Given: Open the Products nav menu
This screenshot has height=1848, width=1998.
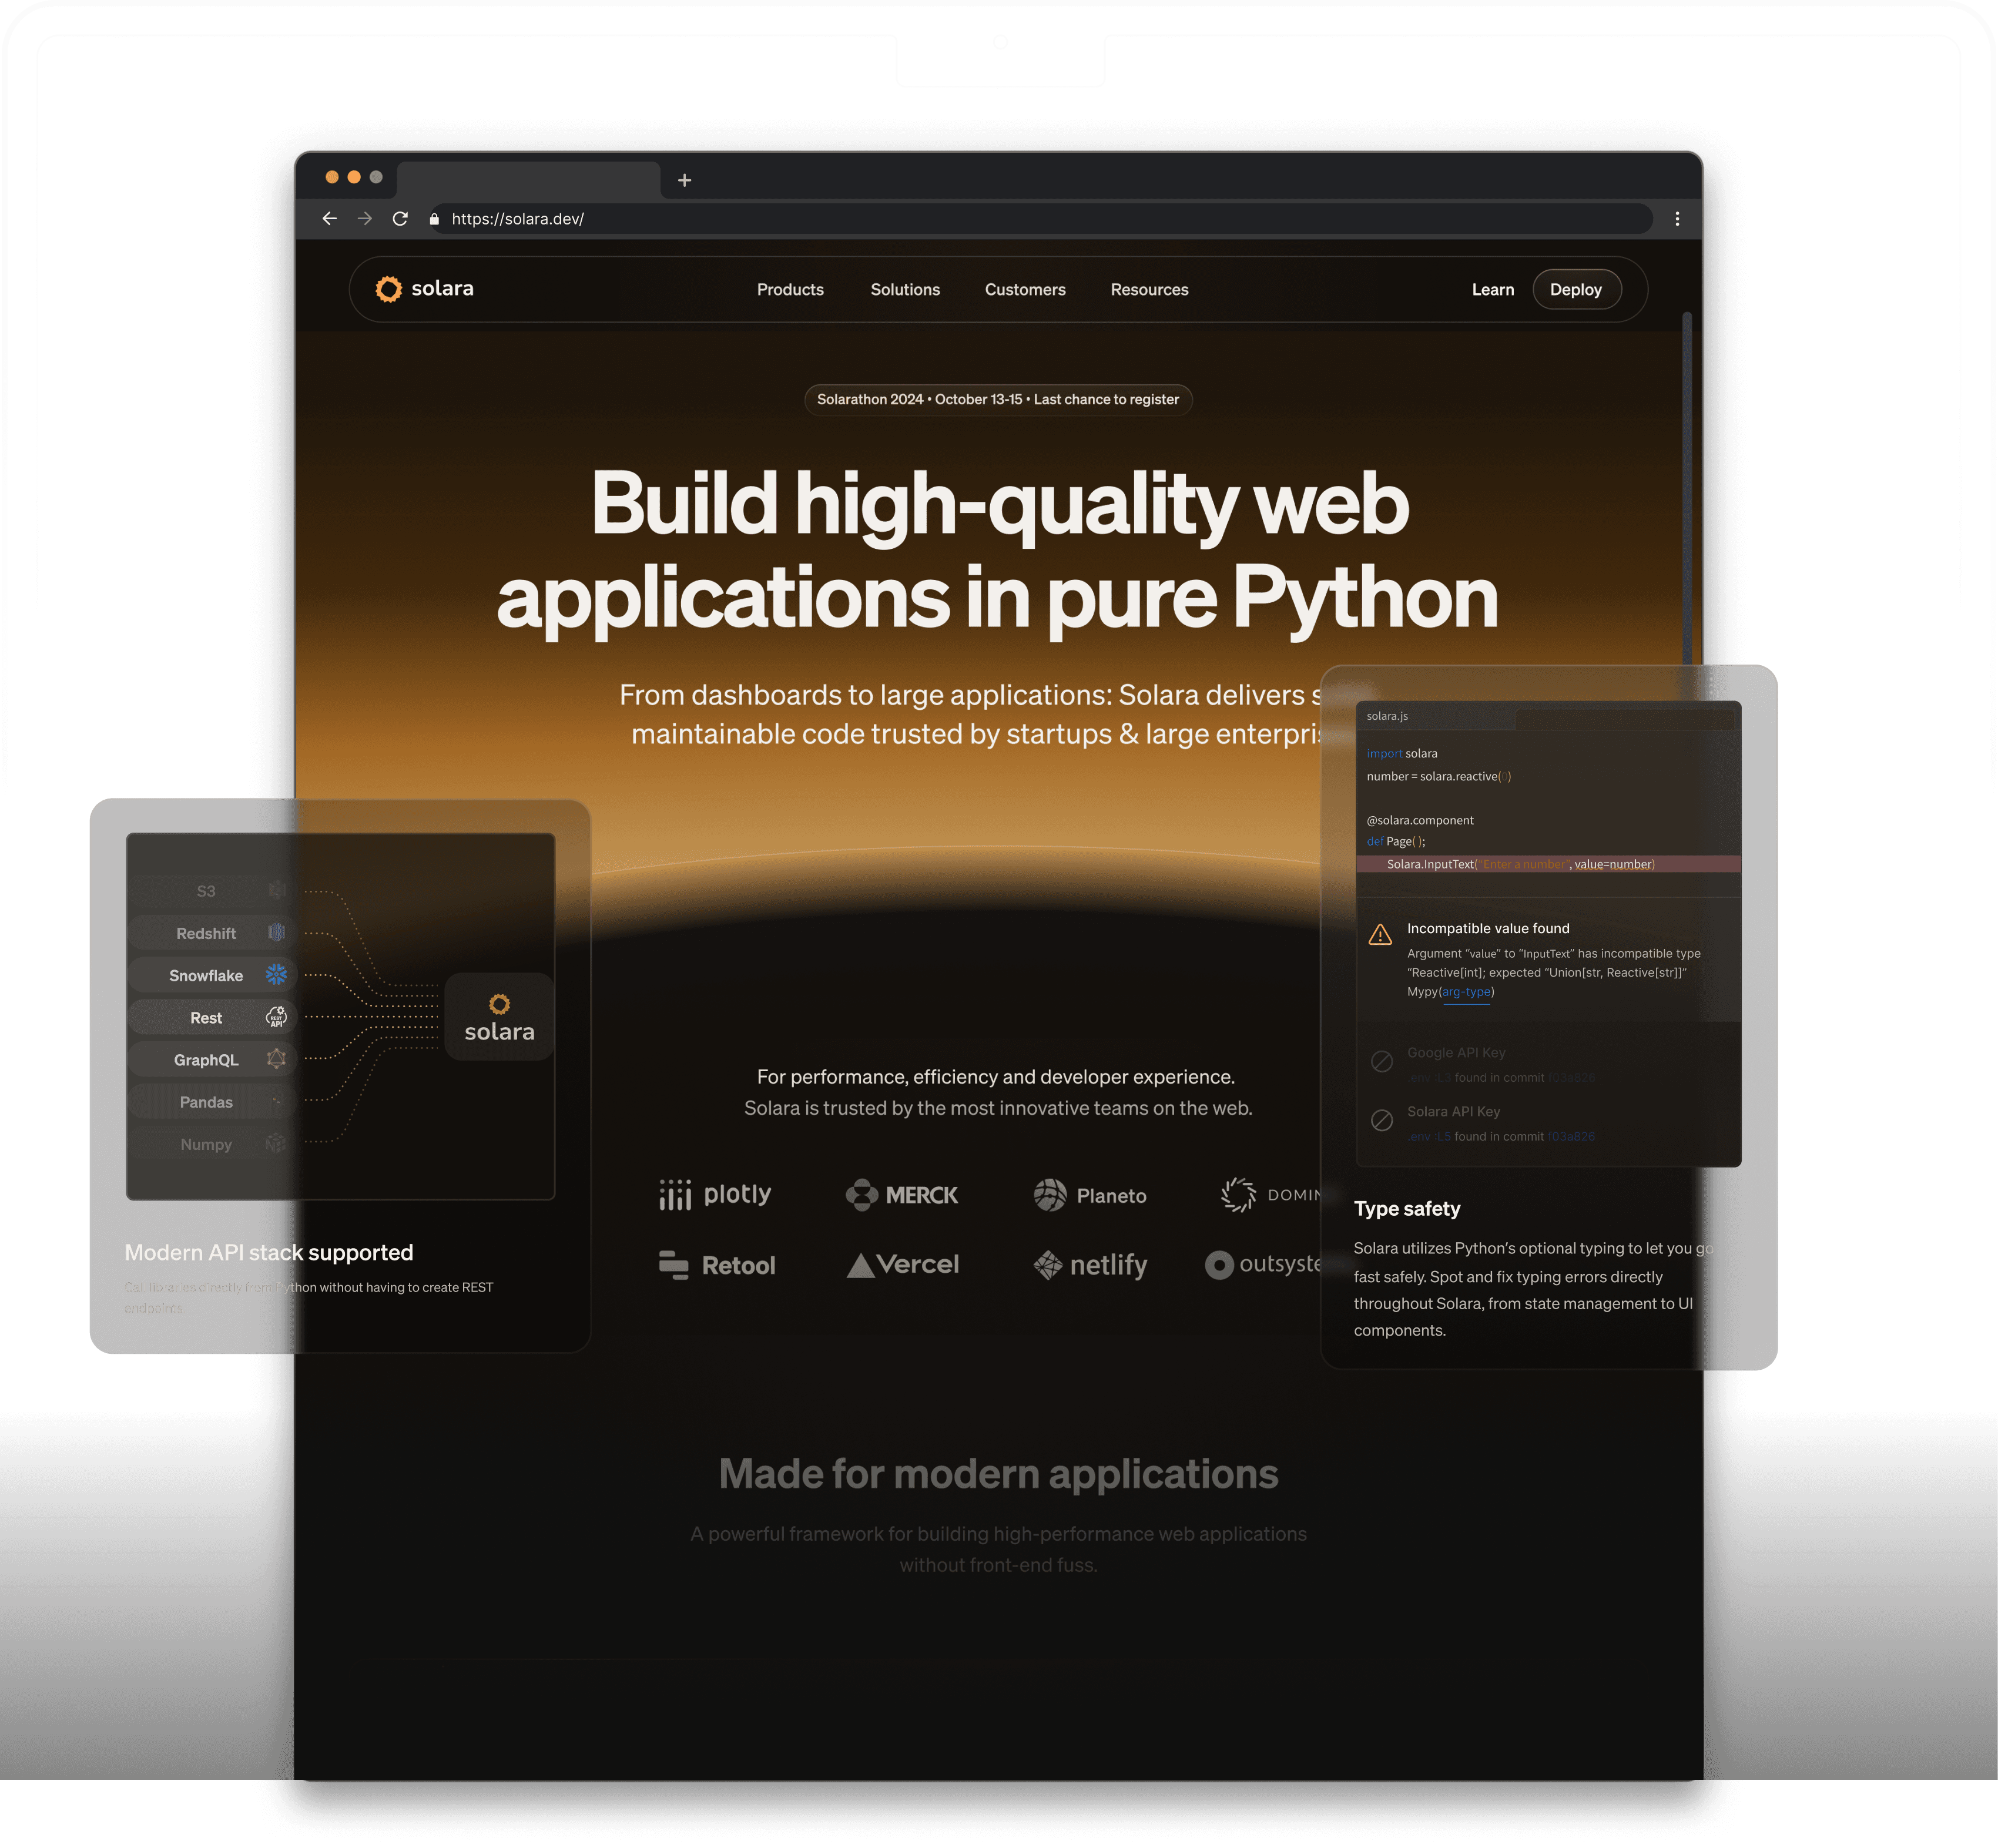Looking at the screenshot, I should (x=790, y=289).
